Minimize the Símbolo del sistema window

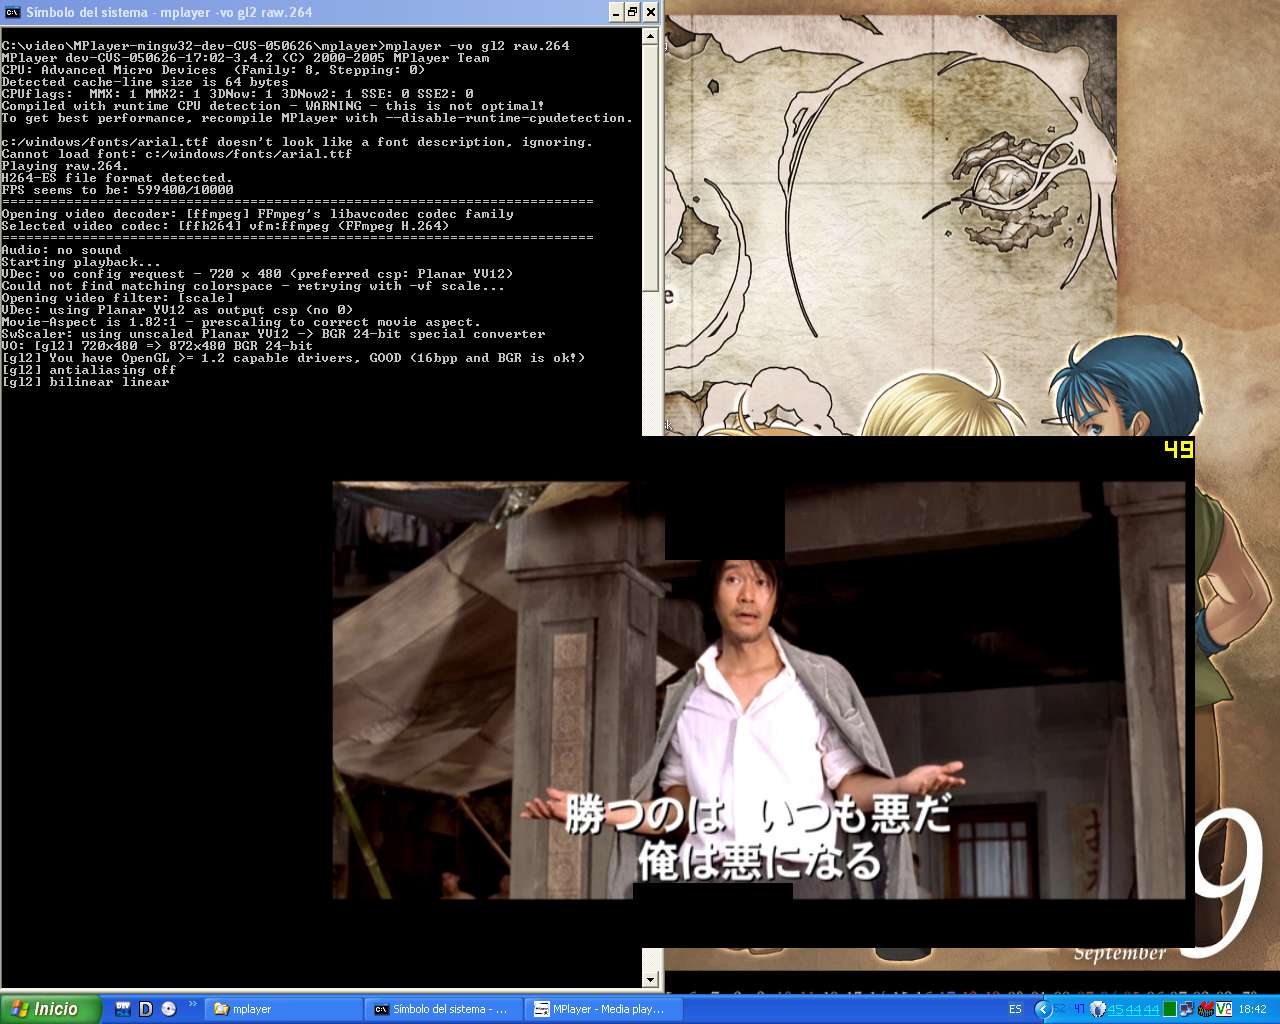(x=616, y=12)
